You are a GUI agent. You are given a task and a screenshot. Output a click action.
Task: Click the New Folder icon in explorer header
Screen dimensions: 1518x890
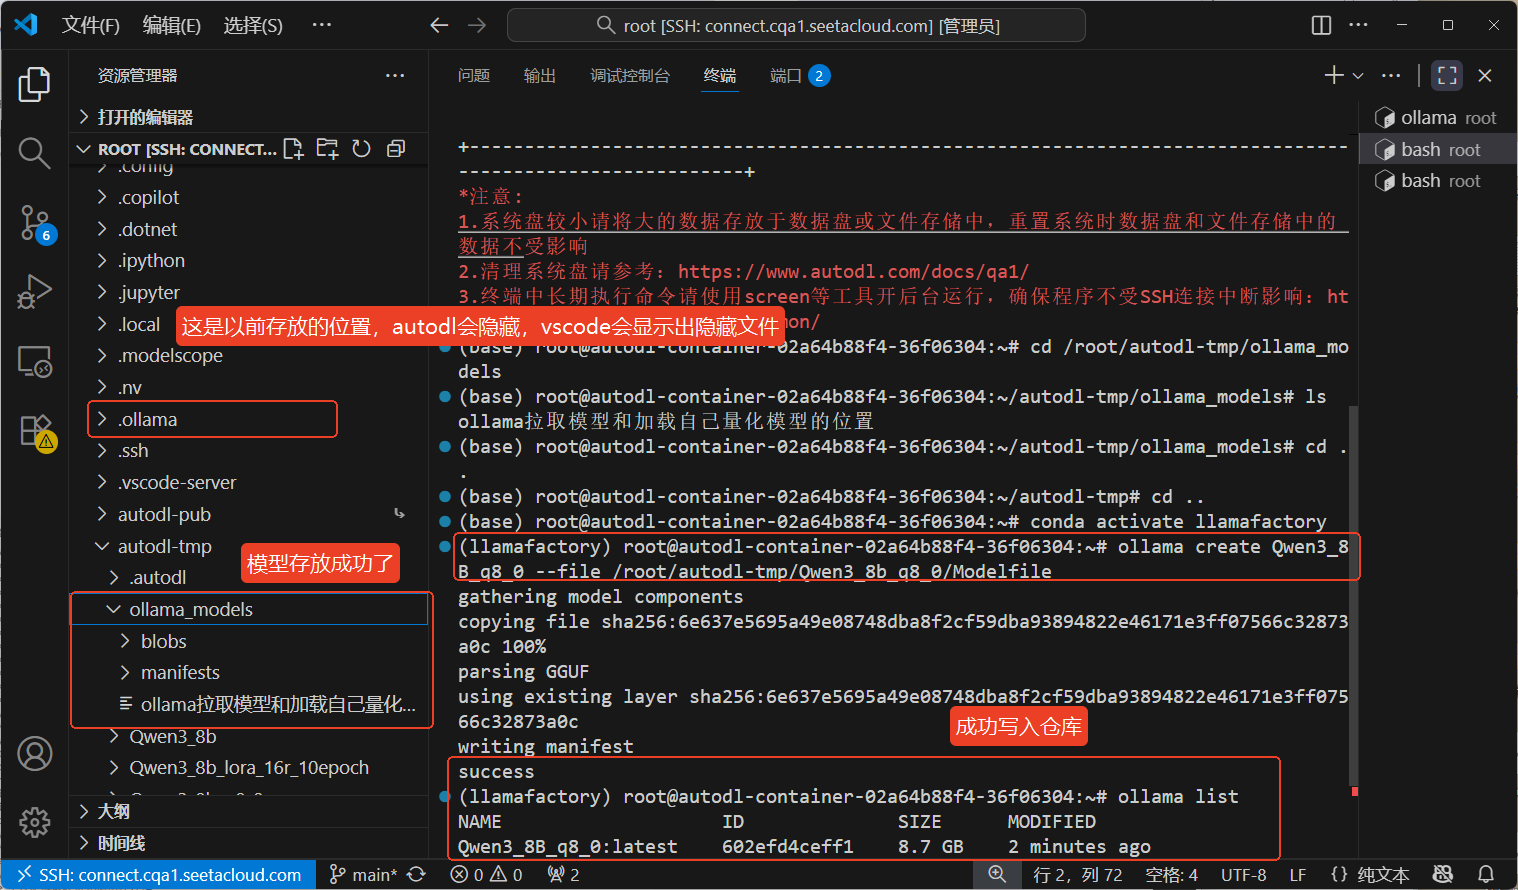tap(327, 149)
